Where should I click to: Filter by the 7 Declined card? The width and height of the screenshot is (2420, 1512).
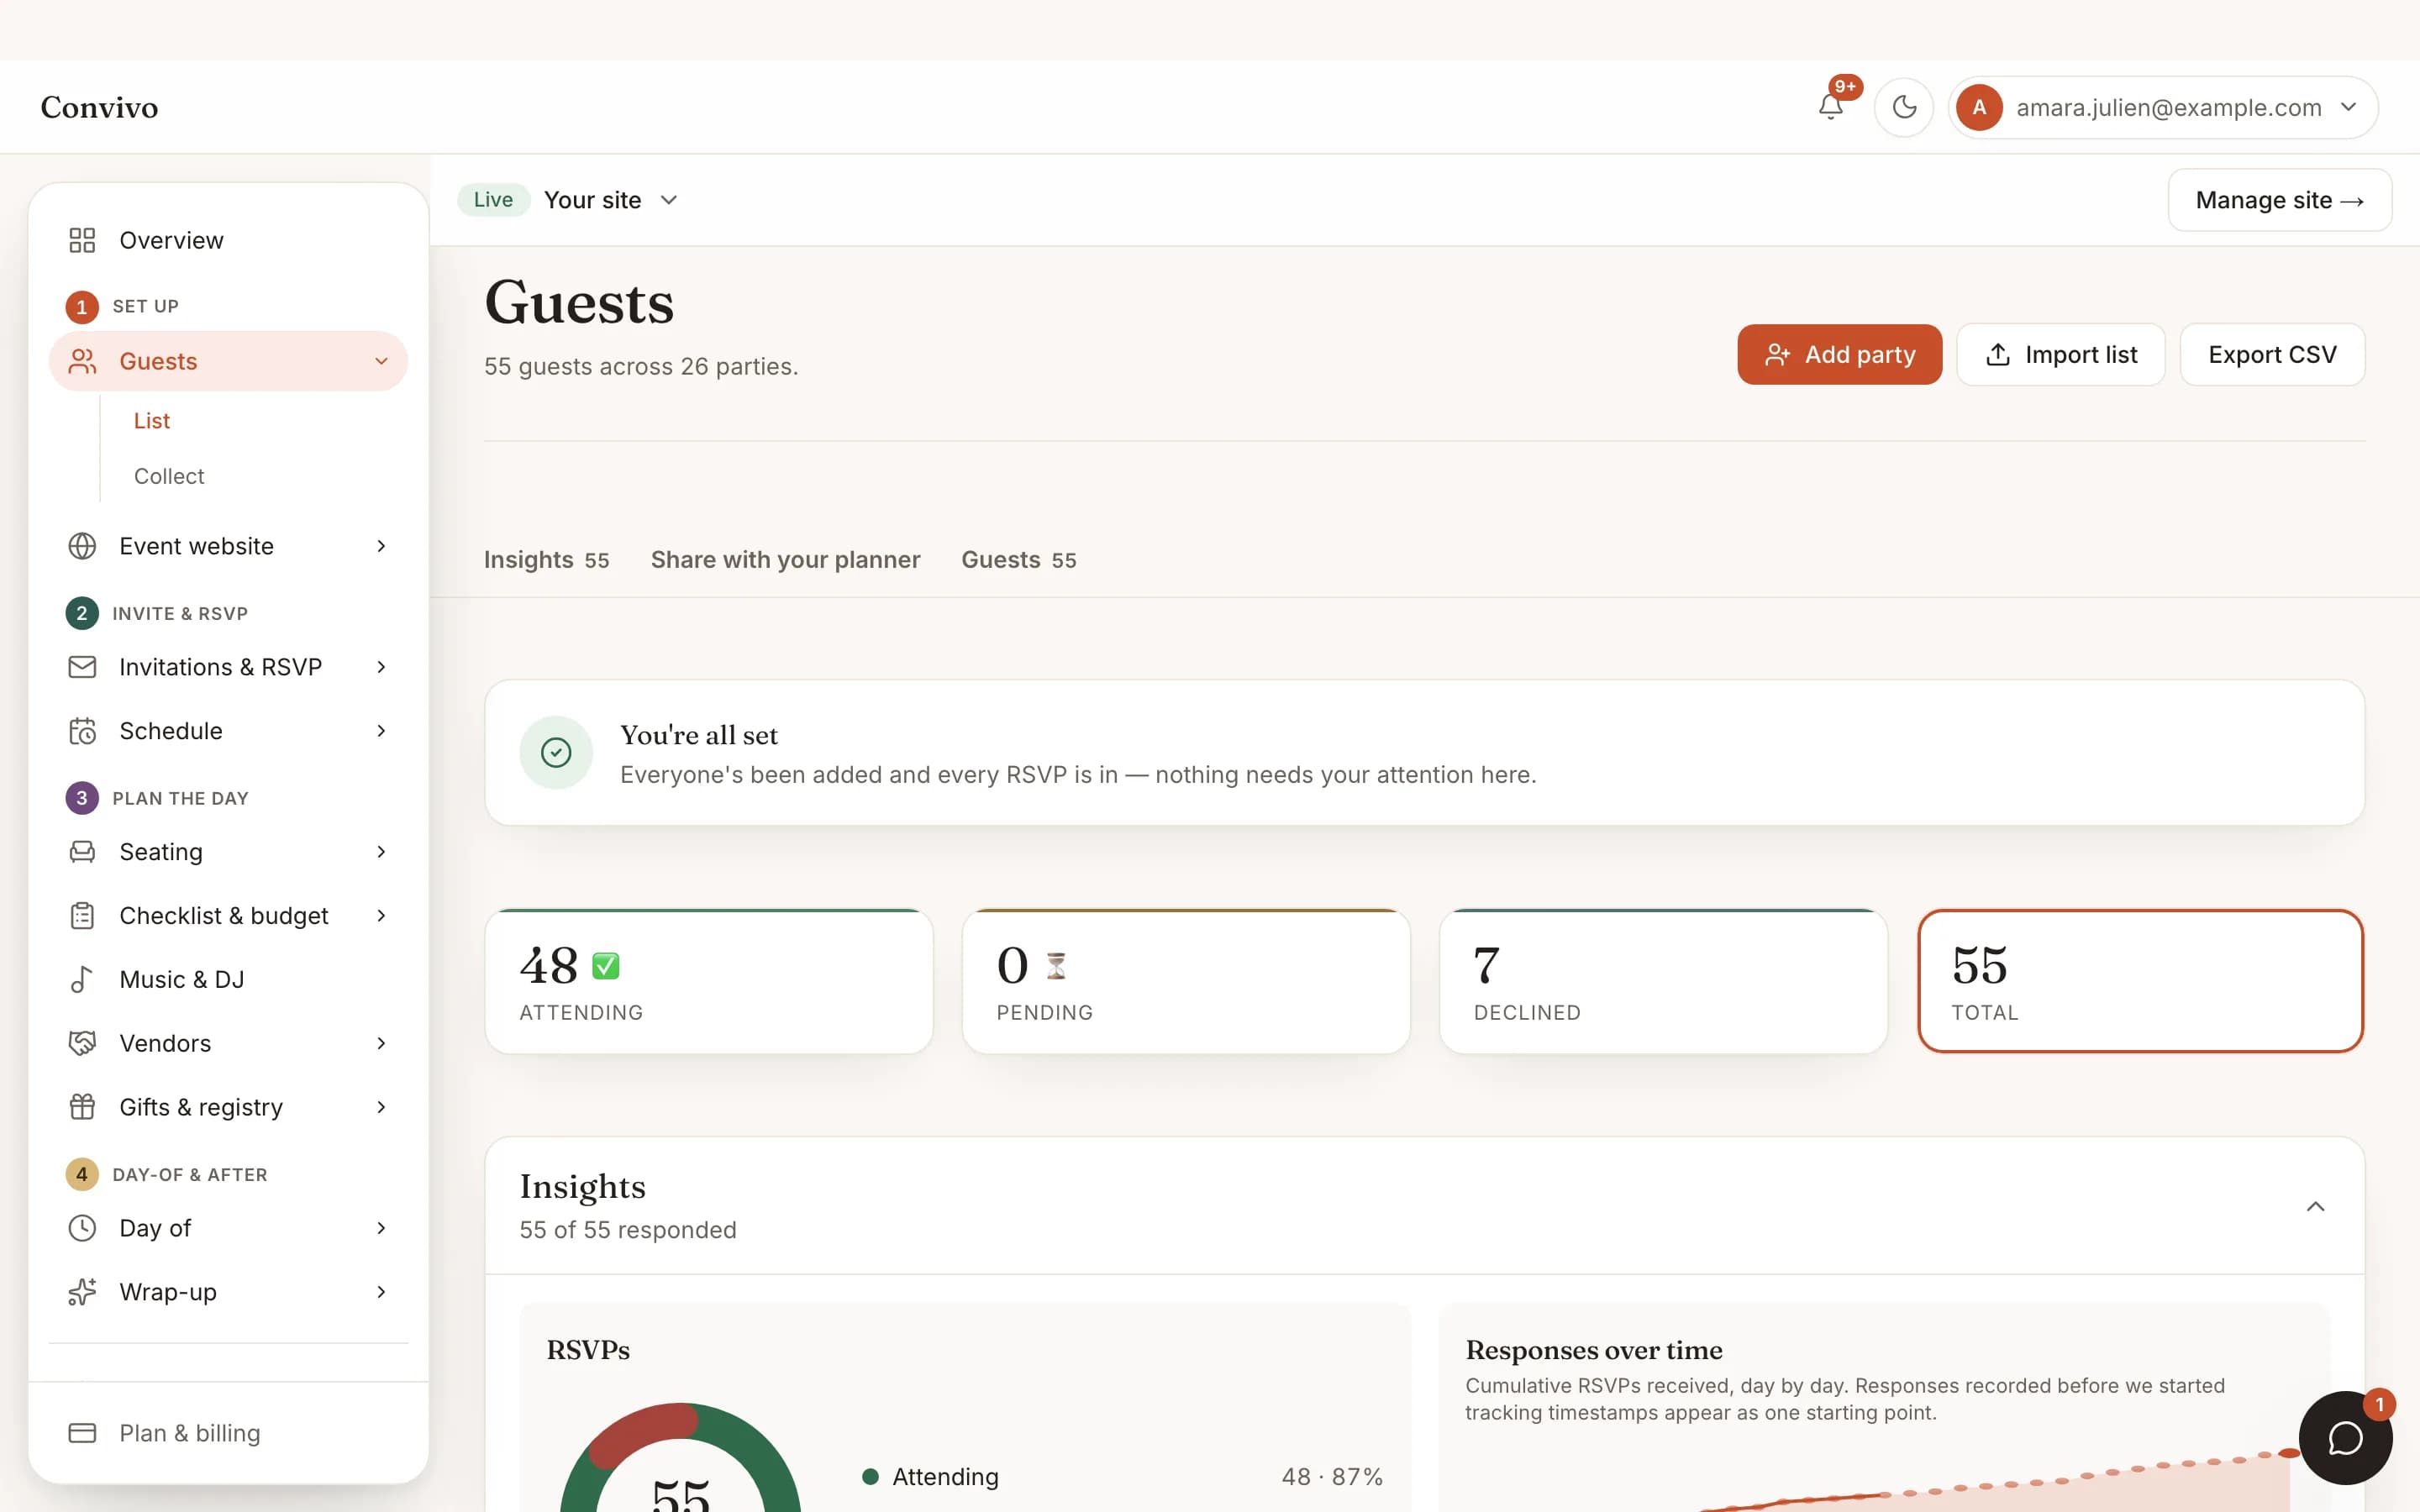click(1663, 981)
